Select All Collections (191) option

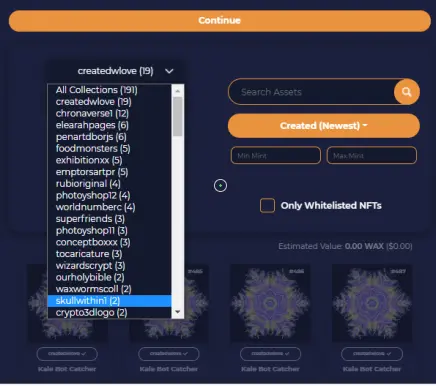(109, 90)
